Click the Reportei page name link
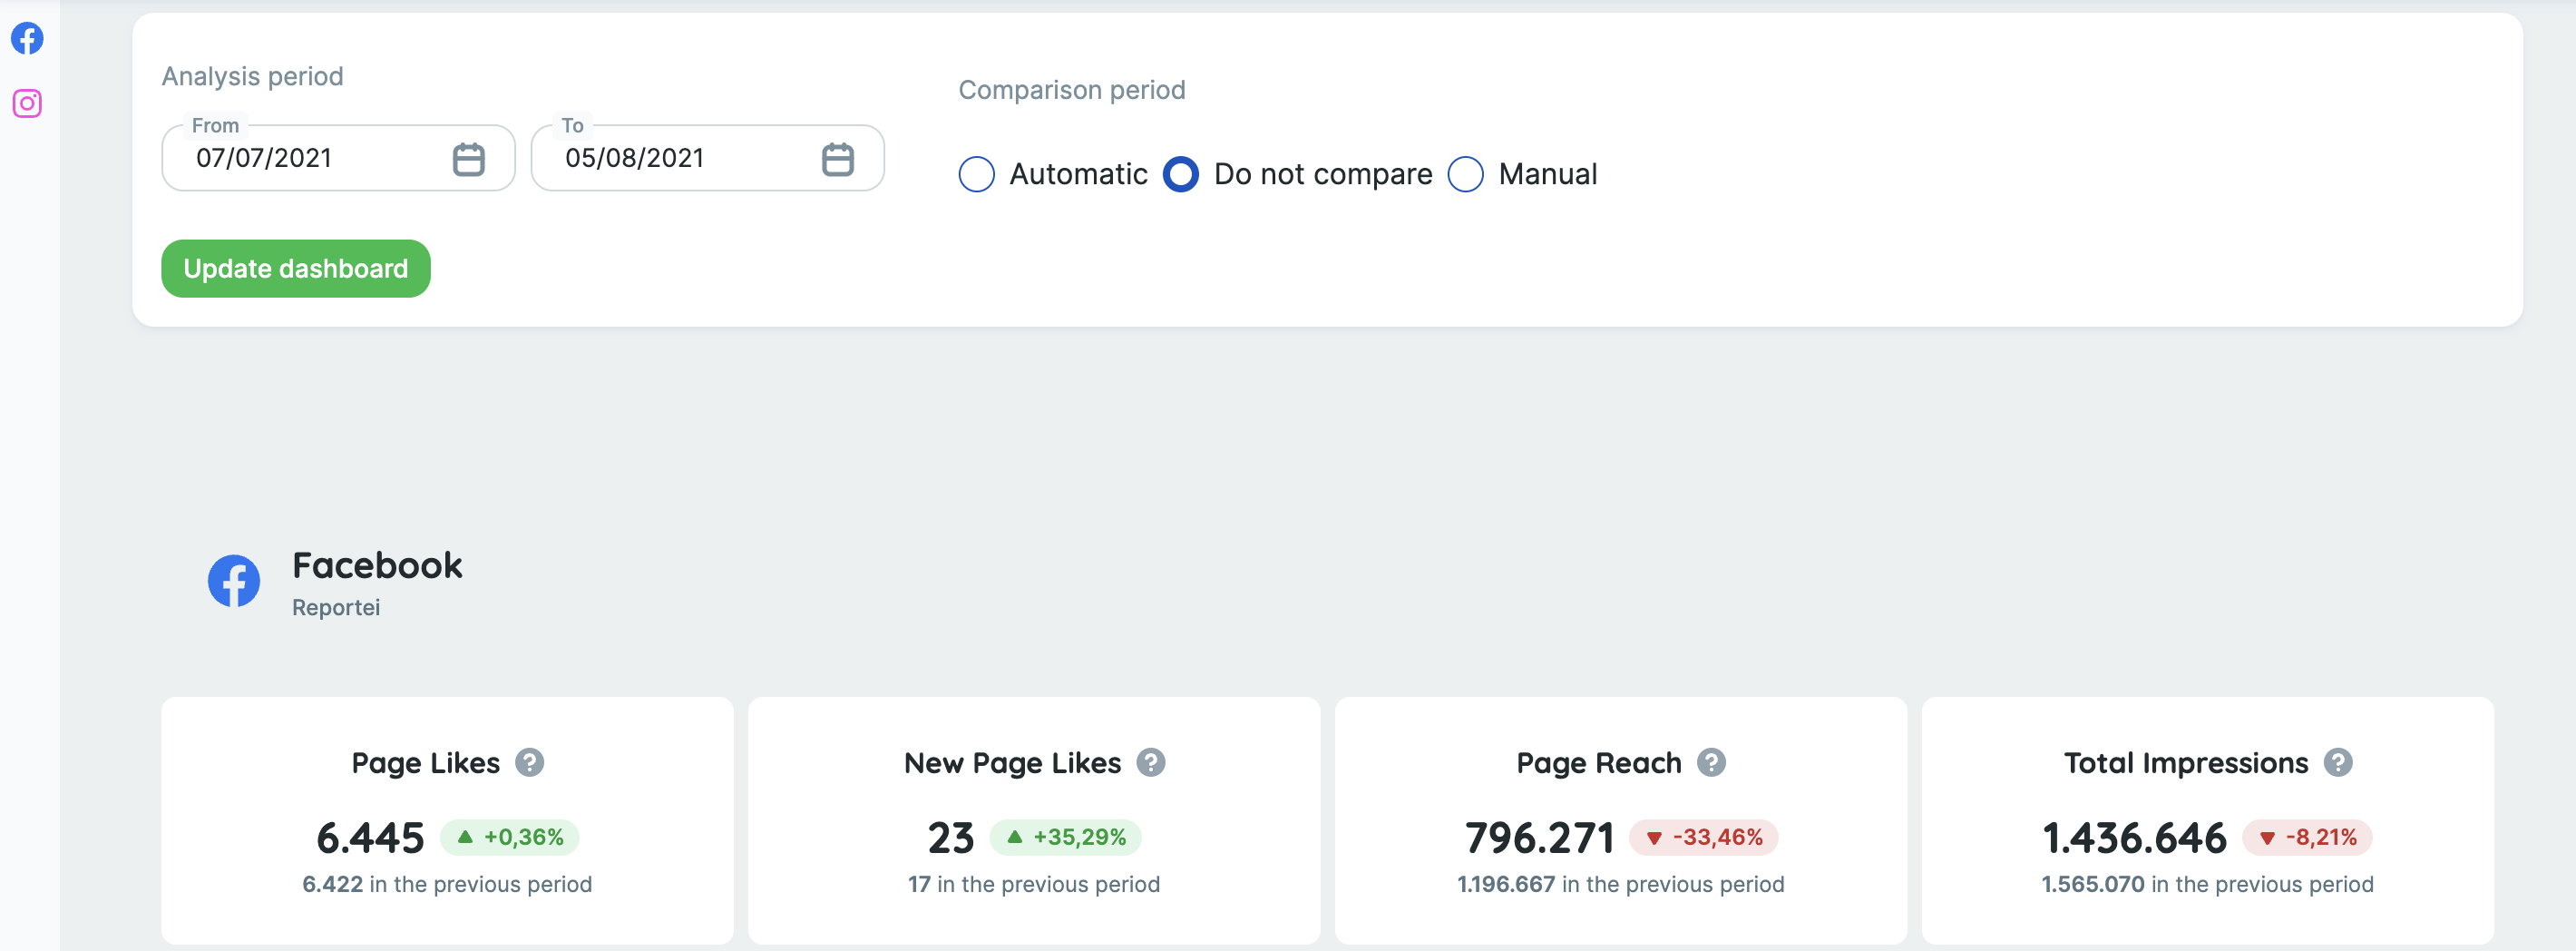This screenshot has width=2576, height=951. click(336, 607)
